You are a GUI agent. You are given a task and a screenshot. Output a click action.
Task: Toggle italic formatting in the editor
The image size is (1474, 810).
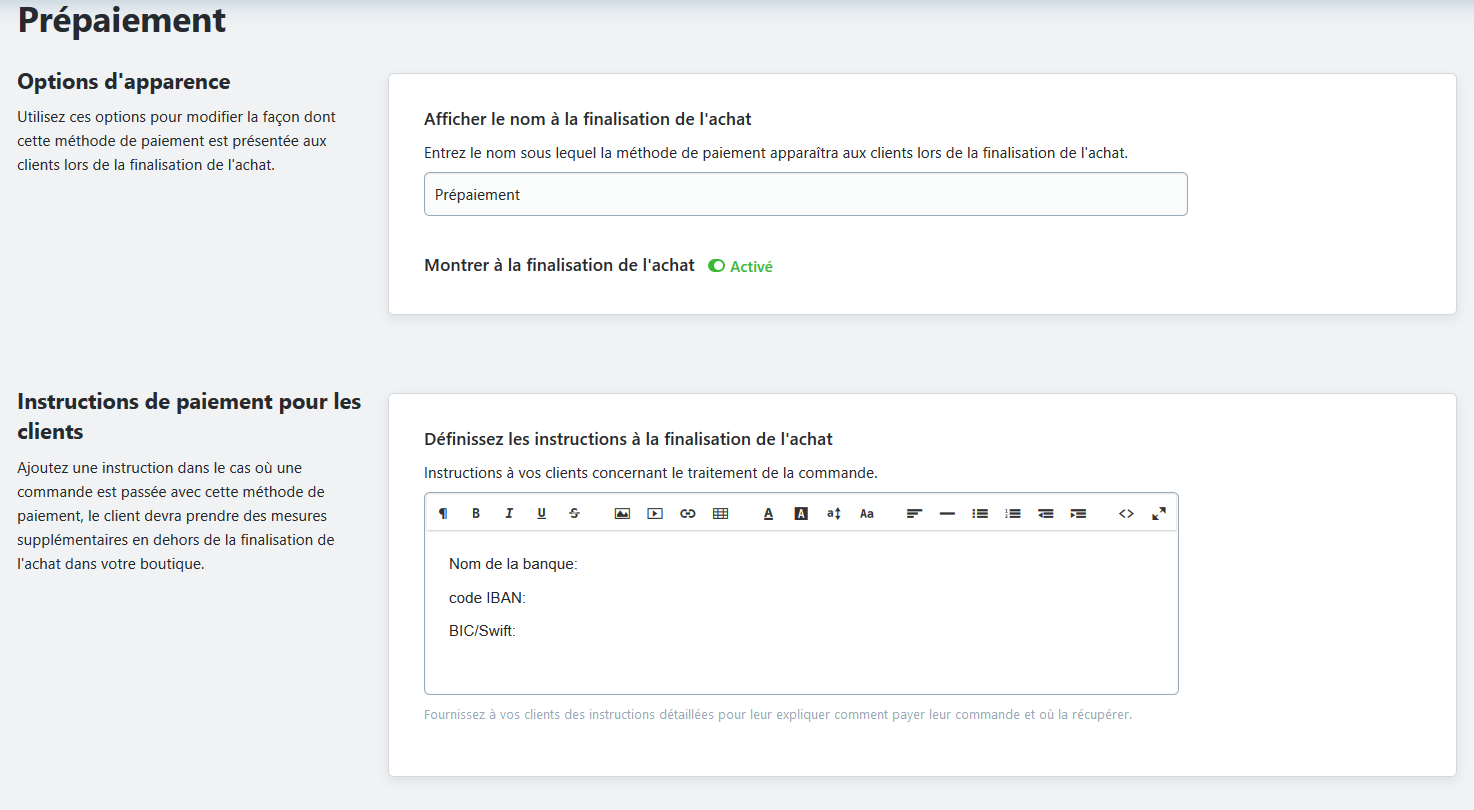(509, 513)
